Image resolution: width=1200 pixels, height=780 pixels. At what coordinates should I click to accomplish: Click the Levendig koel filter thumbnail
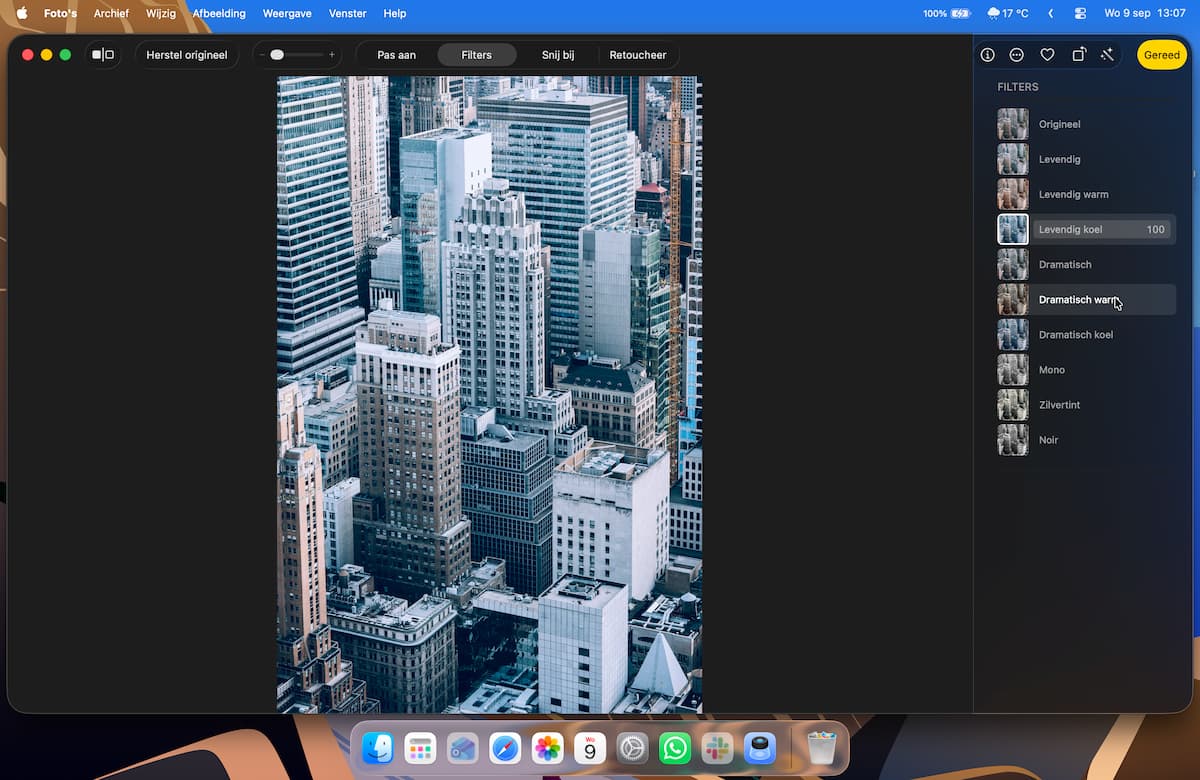point(1013,229)
